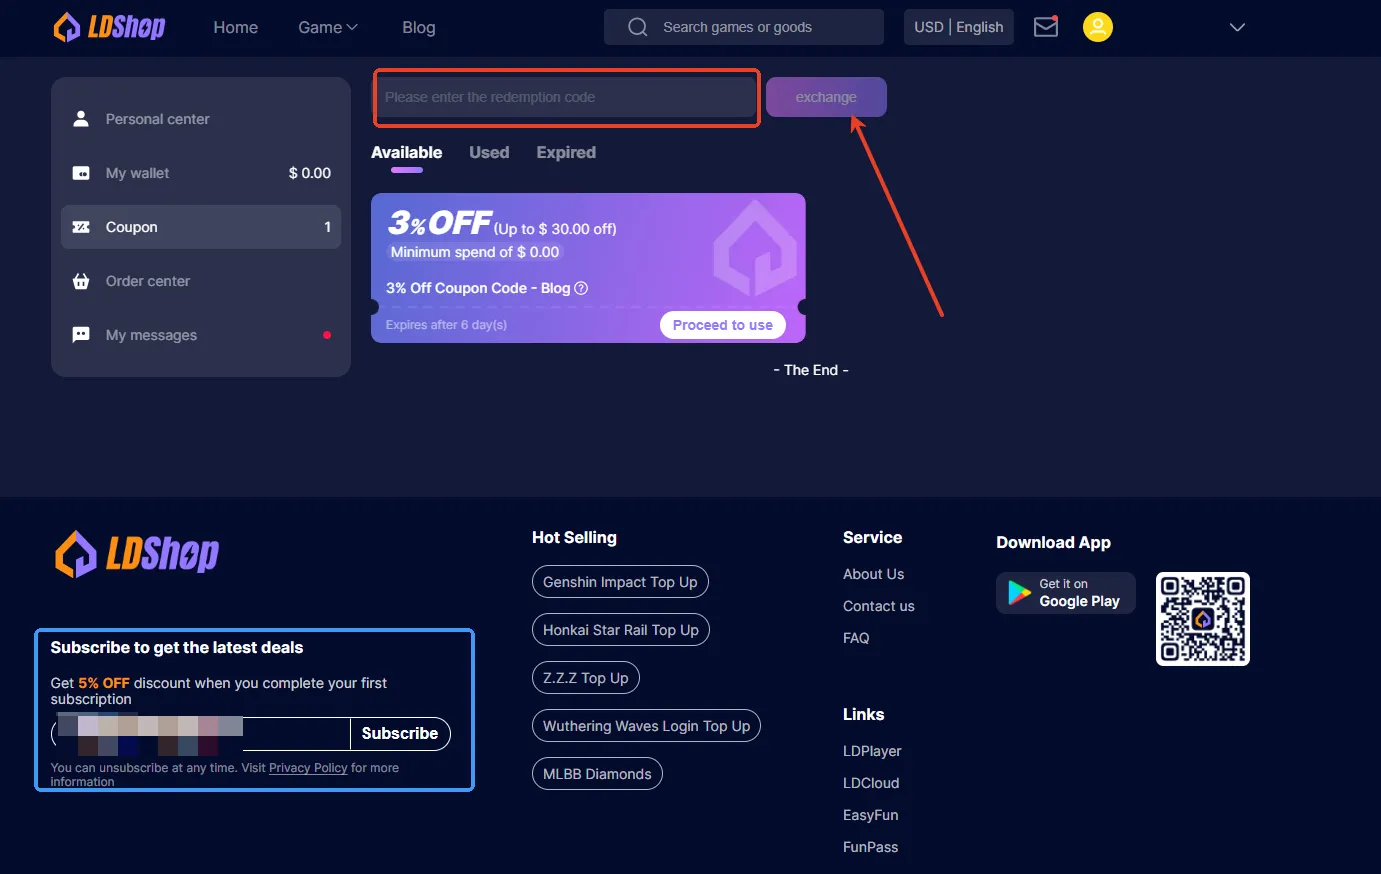Click the search magnifier icon
Viewport: 1381px width, 874px height.
click(x=637, y=27)
